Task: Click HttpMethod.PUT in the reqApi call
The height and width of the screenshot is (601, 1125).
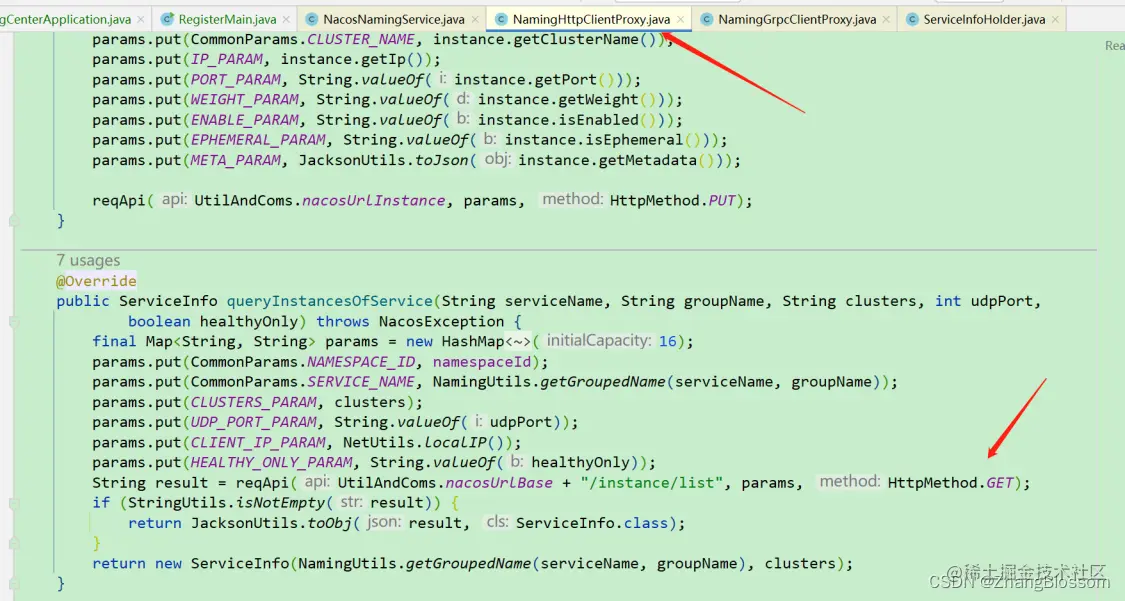Action: point(673,201)
